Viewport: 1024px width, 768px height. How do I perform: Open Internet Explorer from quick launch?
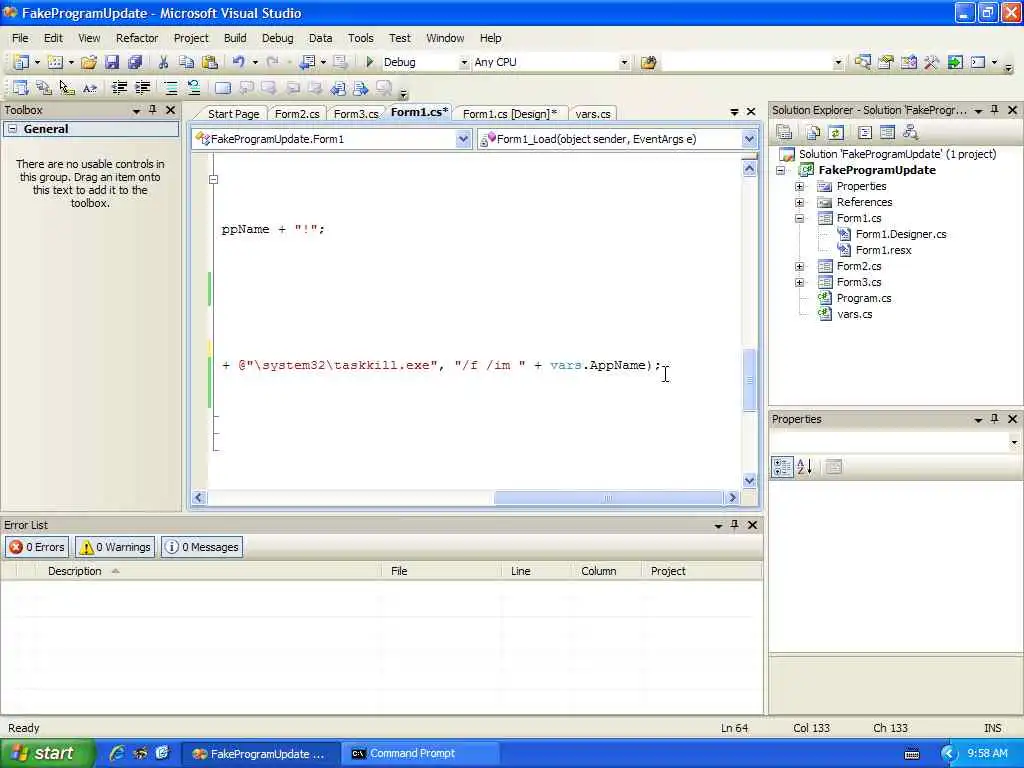pyautogui.click(x=117, y=753)
